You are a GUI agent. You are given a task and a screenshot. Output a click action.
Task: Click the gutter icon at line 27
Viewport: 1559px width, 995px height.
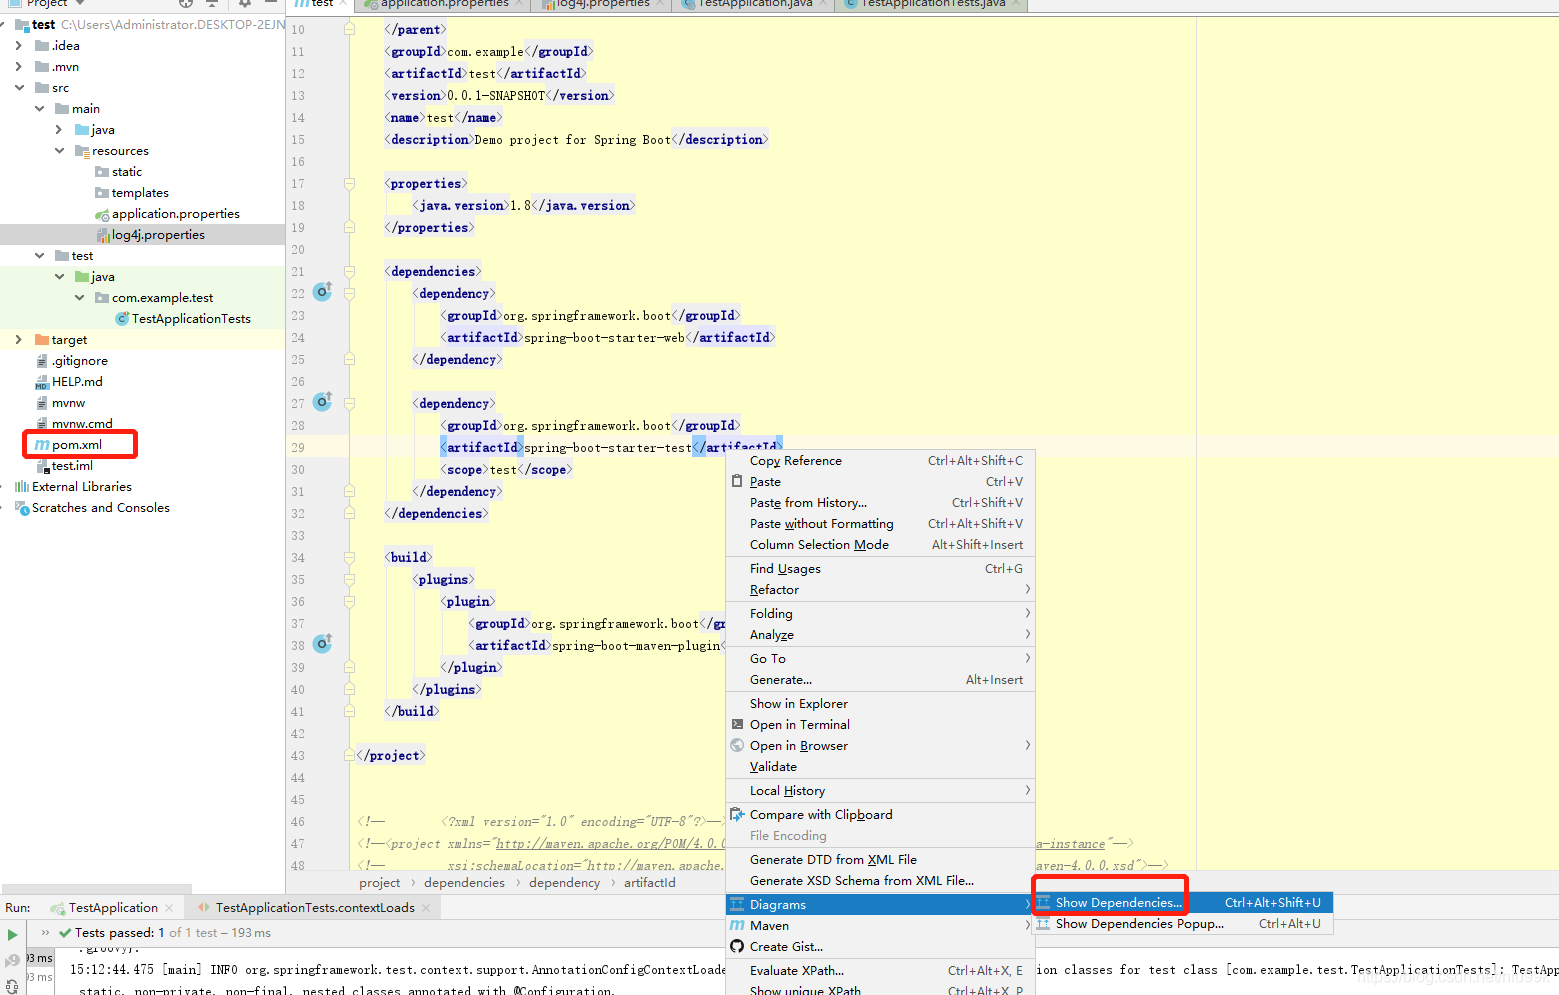point(322,402)
